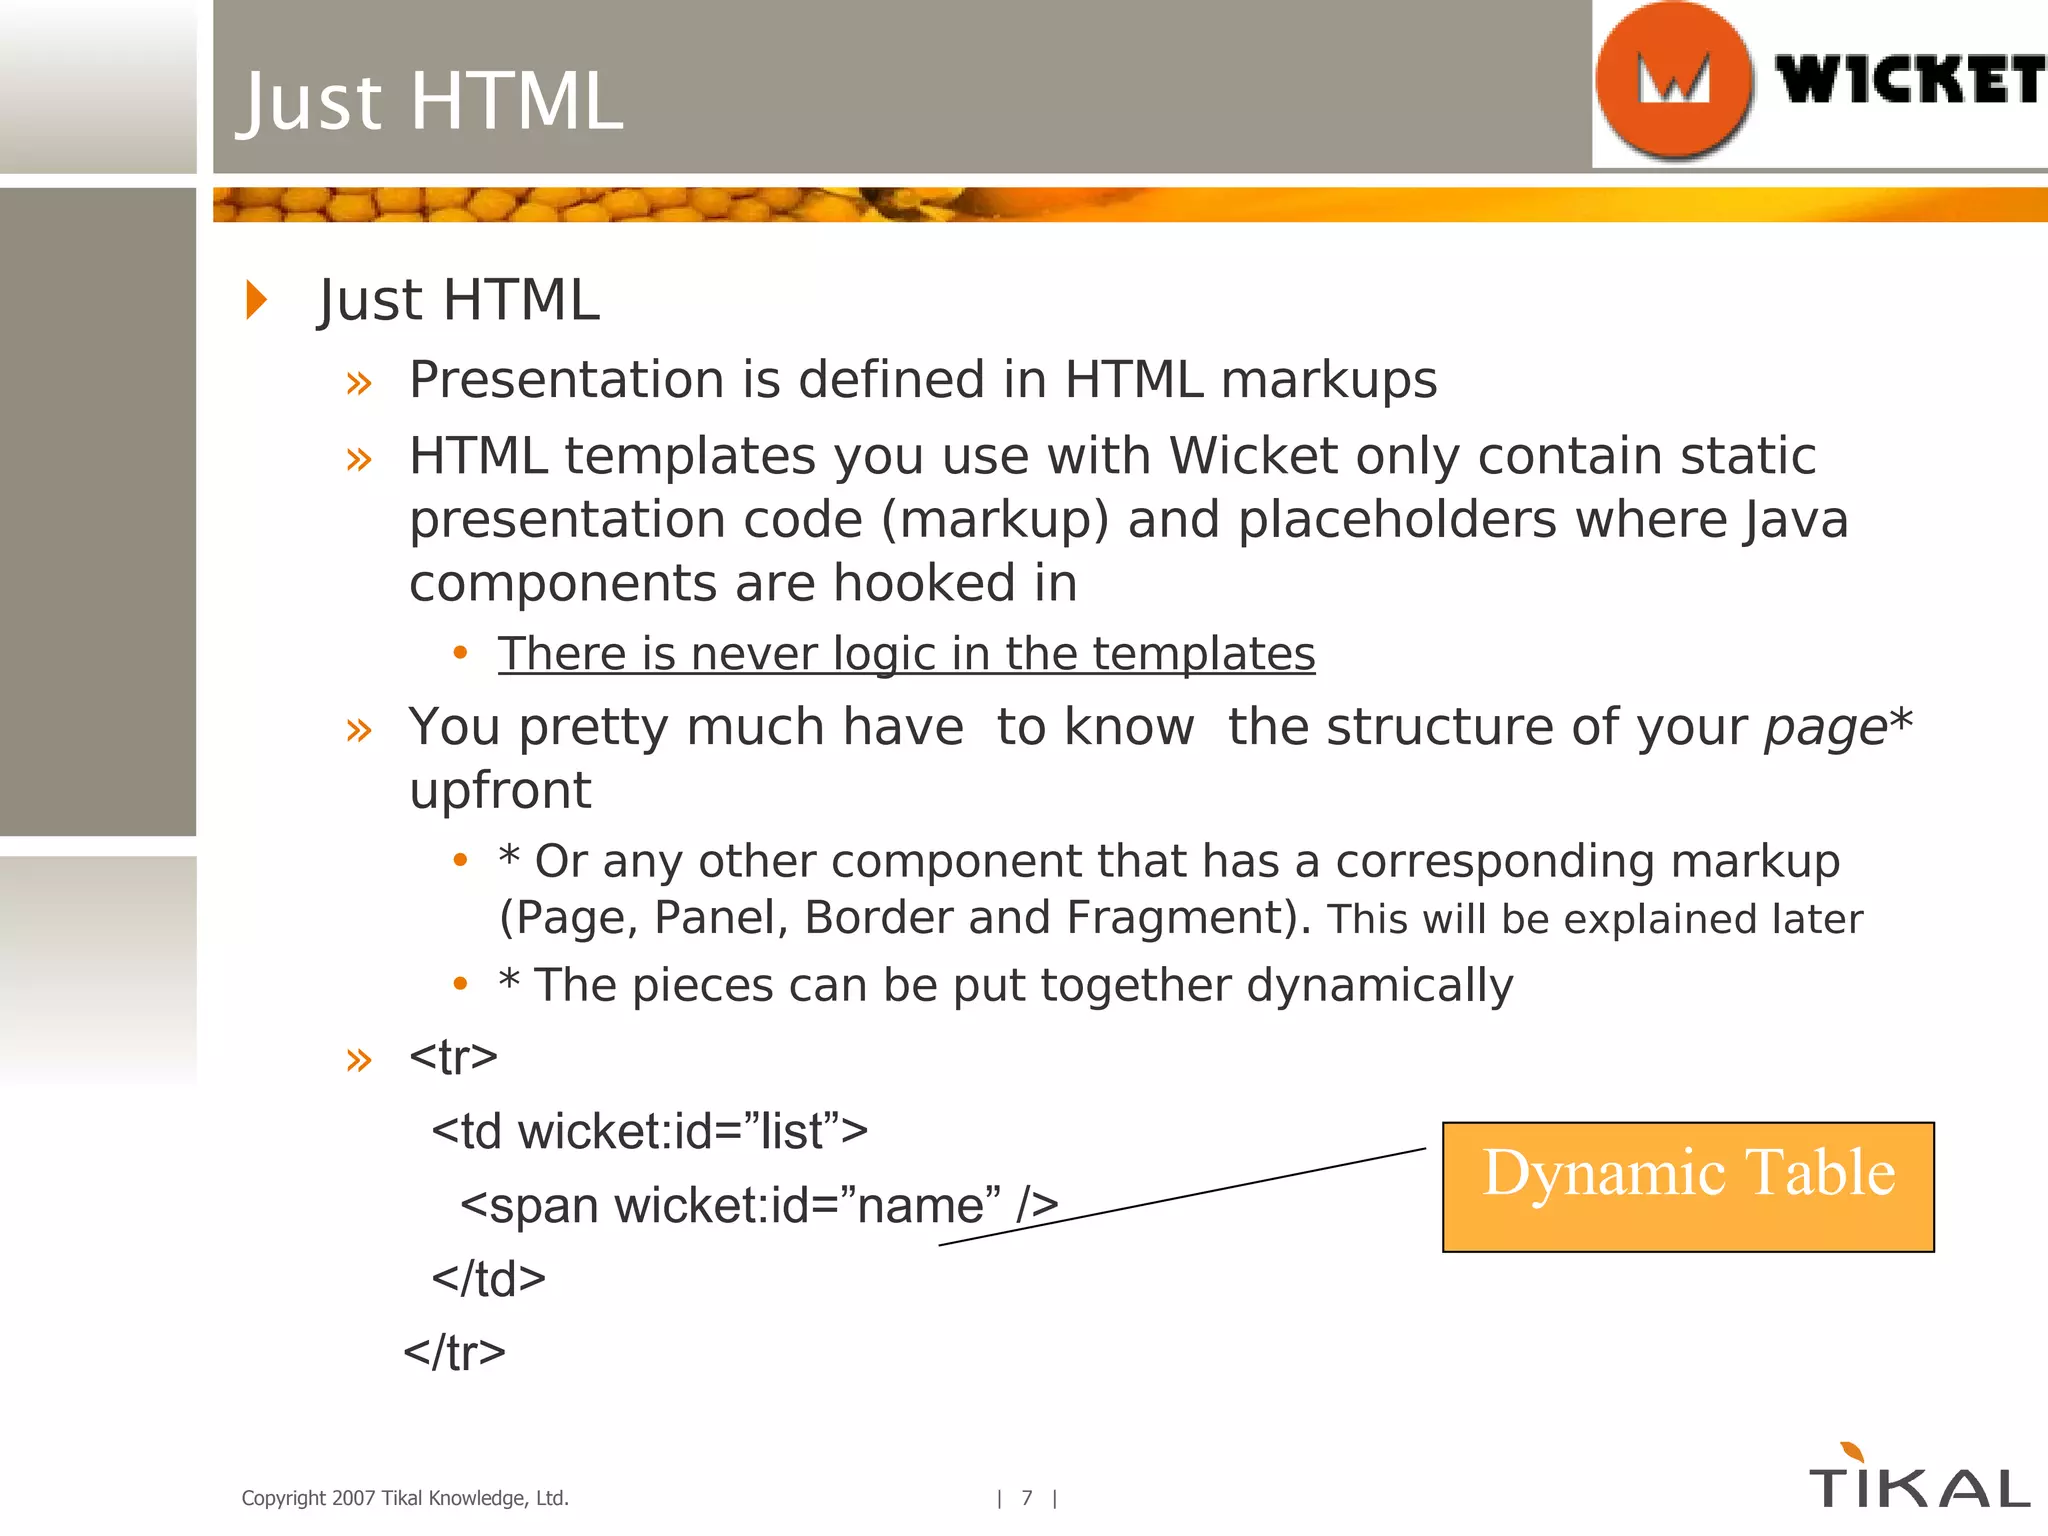The height and width of the screenshot is (1536, 2048).
Task: Click chevron bullet before You pretty much
Action: pos(358,730)
